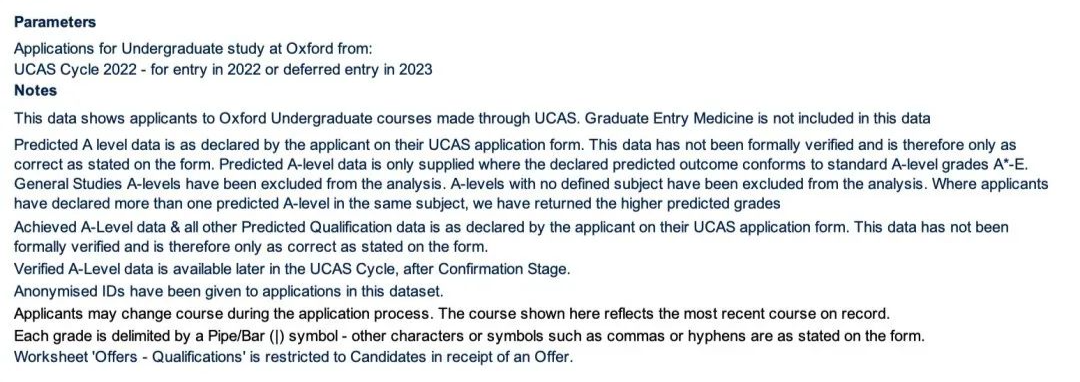Click the Parameters heading
The width and height of the screenshot is (1080, 382).
(x=54, y=22)
